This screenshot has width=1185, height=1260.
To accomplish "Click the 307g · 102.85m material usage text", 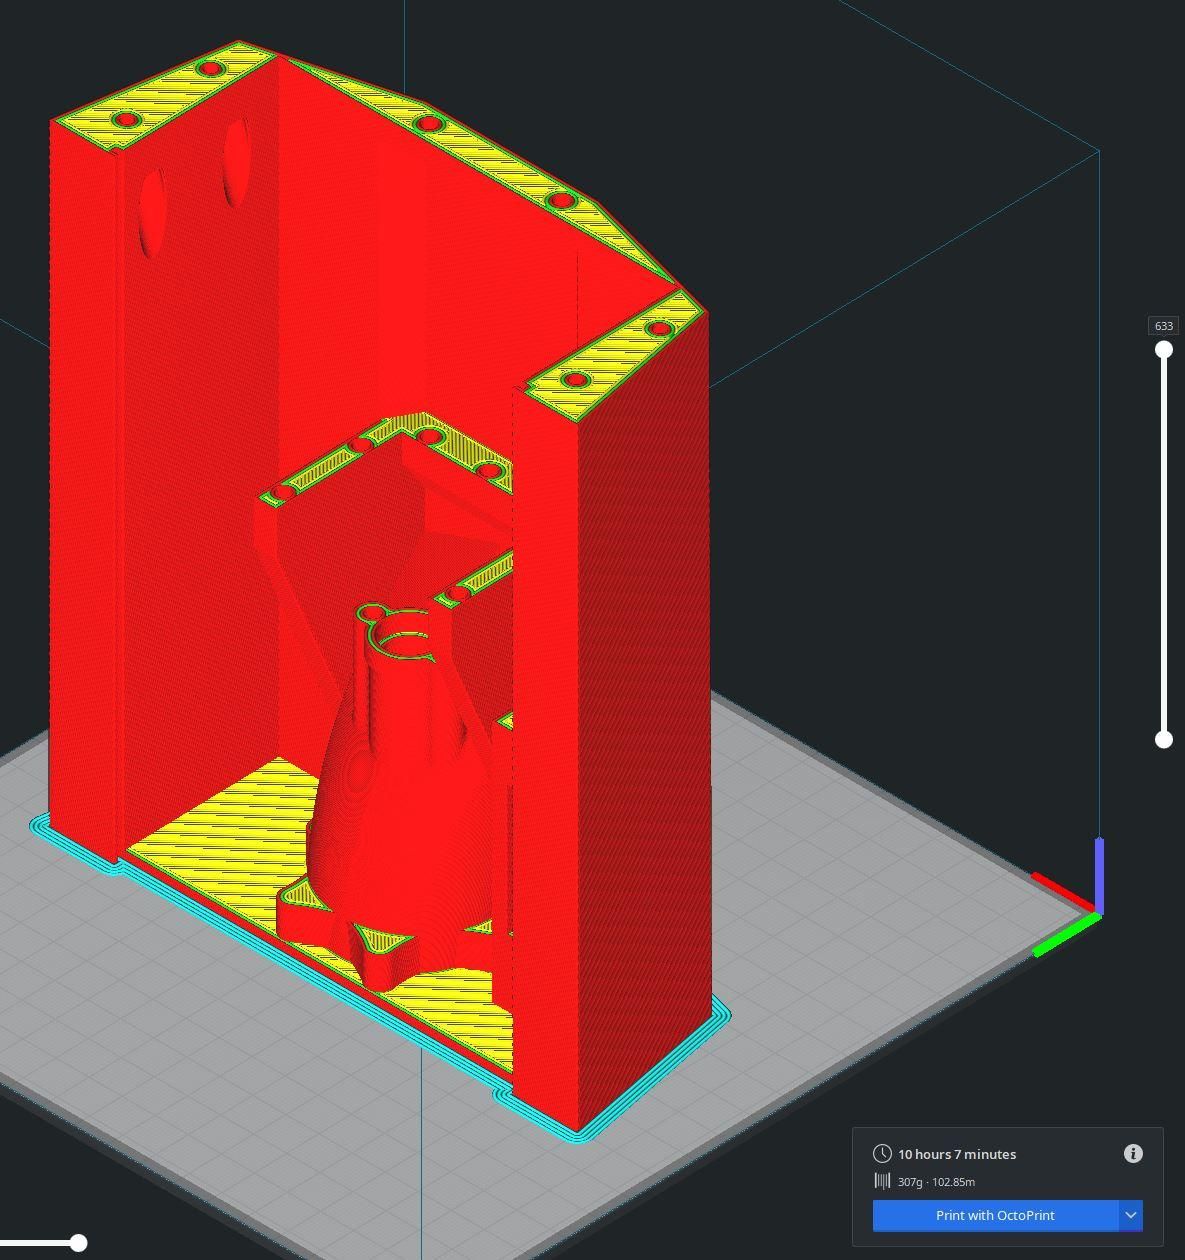I will pyautogui.click(x=936, y=1182).
